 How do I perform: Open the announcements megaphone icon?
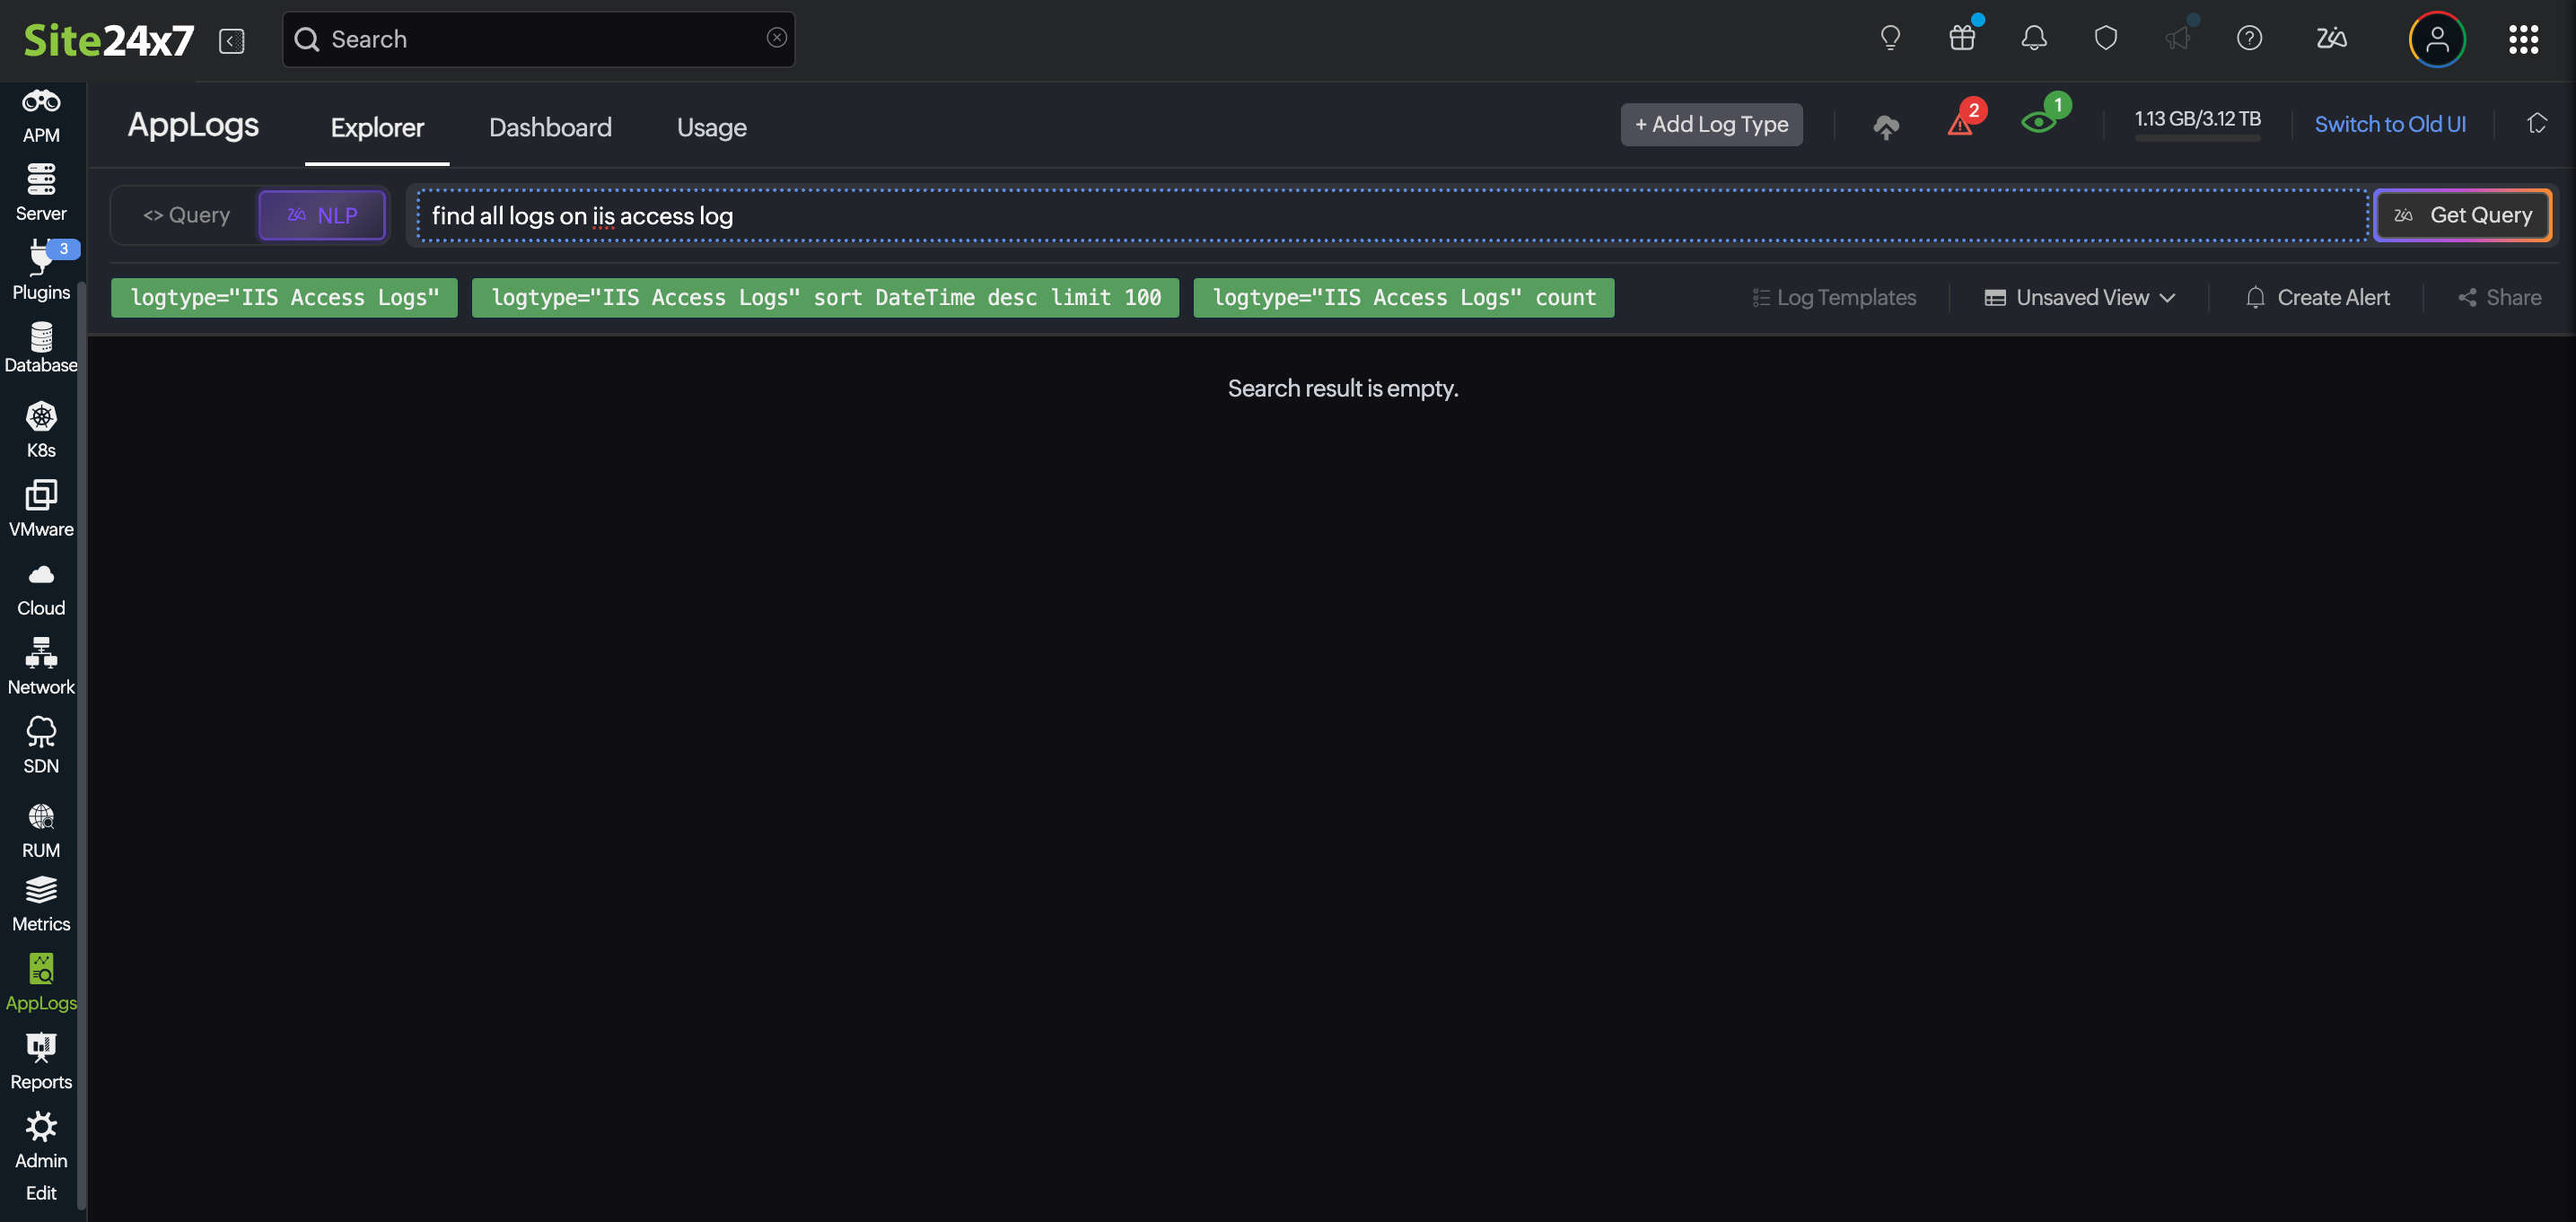coord(2178,38)
